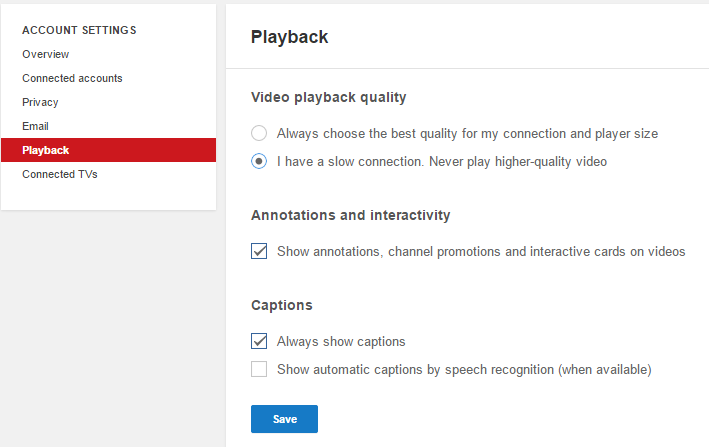Enable automatic captions by speech recognition
This screenshot has width=709, height=447.
(259, 369)
